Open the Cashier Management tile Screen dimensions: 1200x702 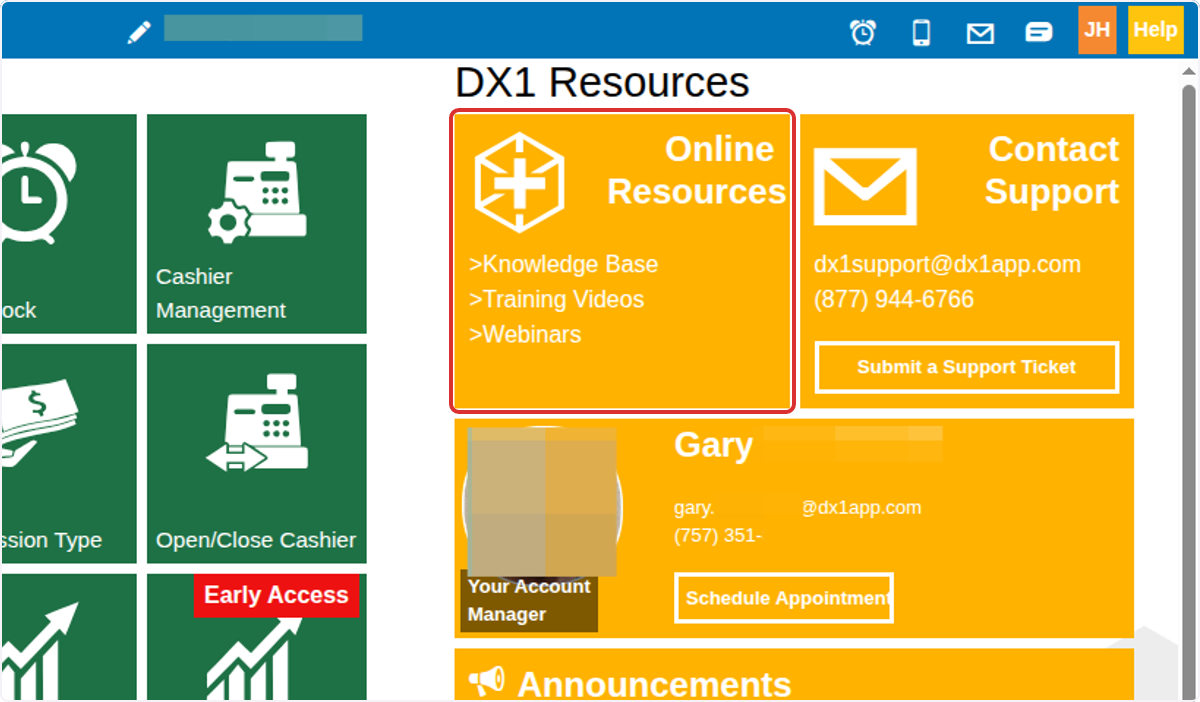click(257, 224)
